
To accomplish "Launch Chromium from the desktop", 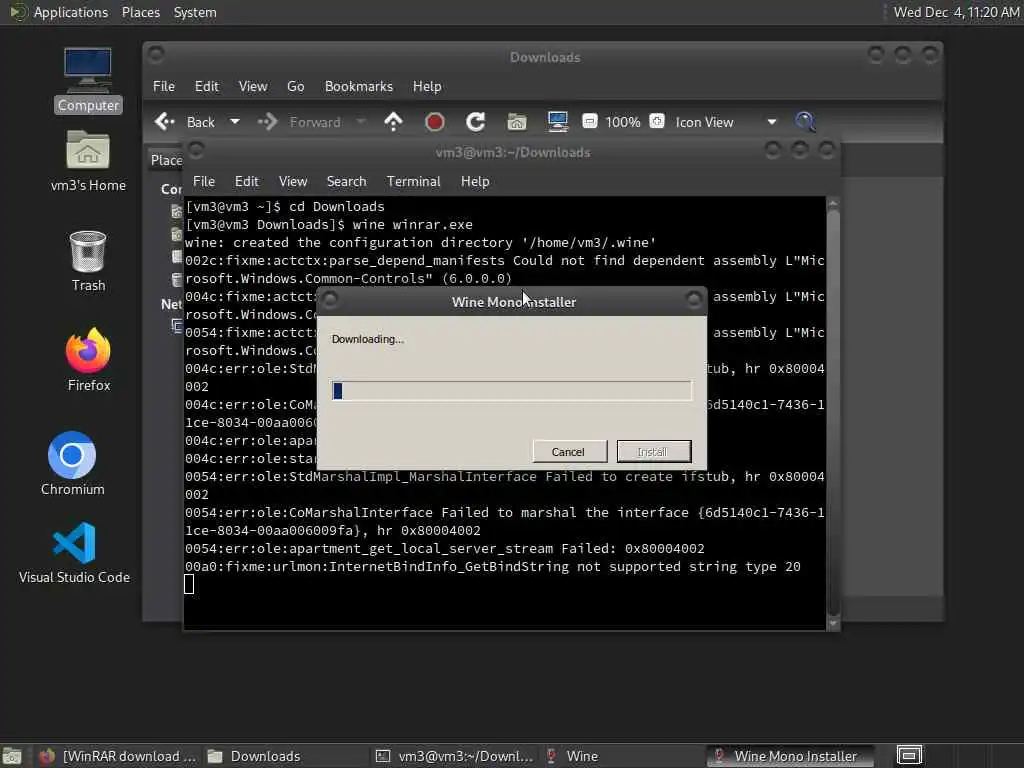I will click(72, 464).
